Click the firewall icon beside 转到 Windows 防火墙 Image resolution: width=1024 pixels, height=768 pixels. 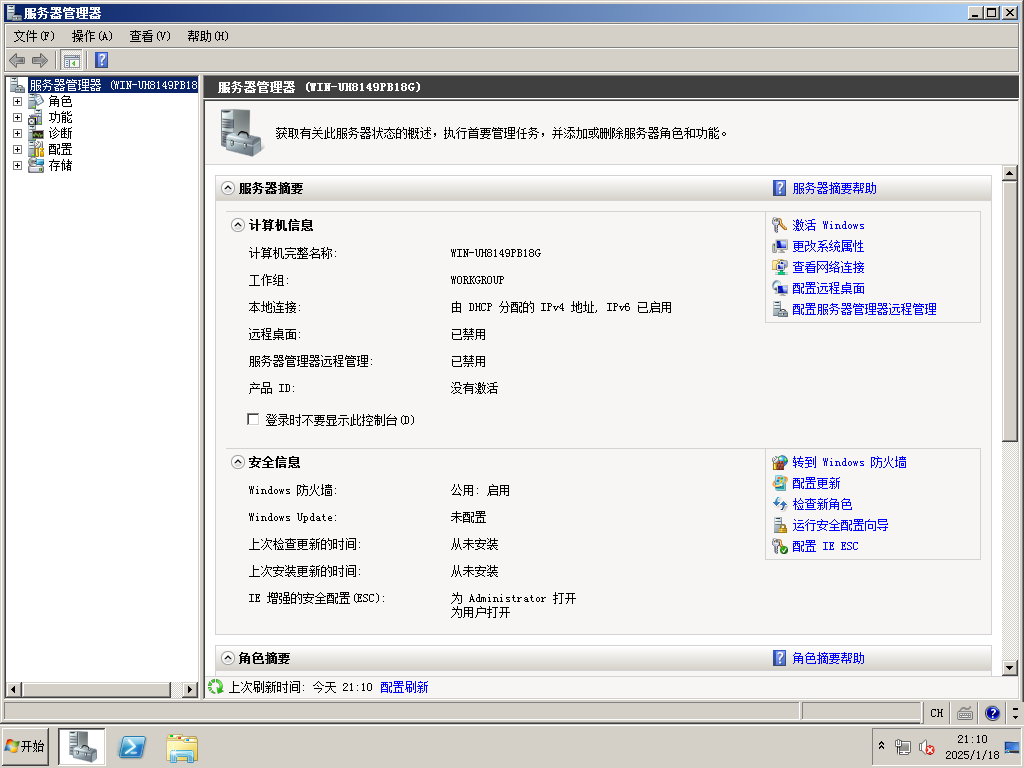[779, 462]
